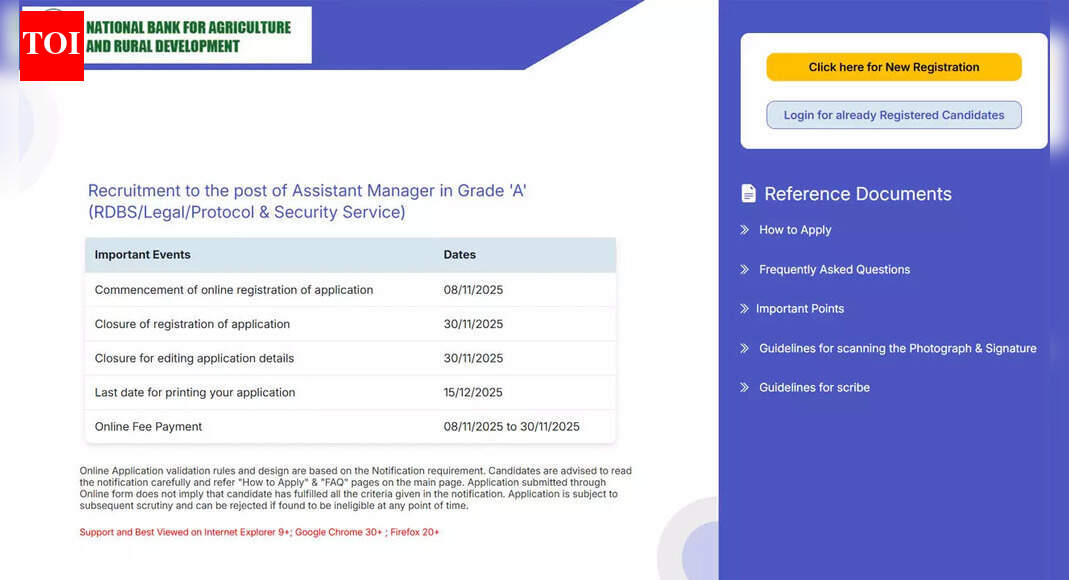This screenshot has width=1069, height=580.
Task: Click the chevron beside Frequently Asked Questions
Action: pyautogui.click(x=743, y=269)
